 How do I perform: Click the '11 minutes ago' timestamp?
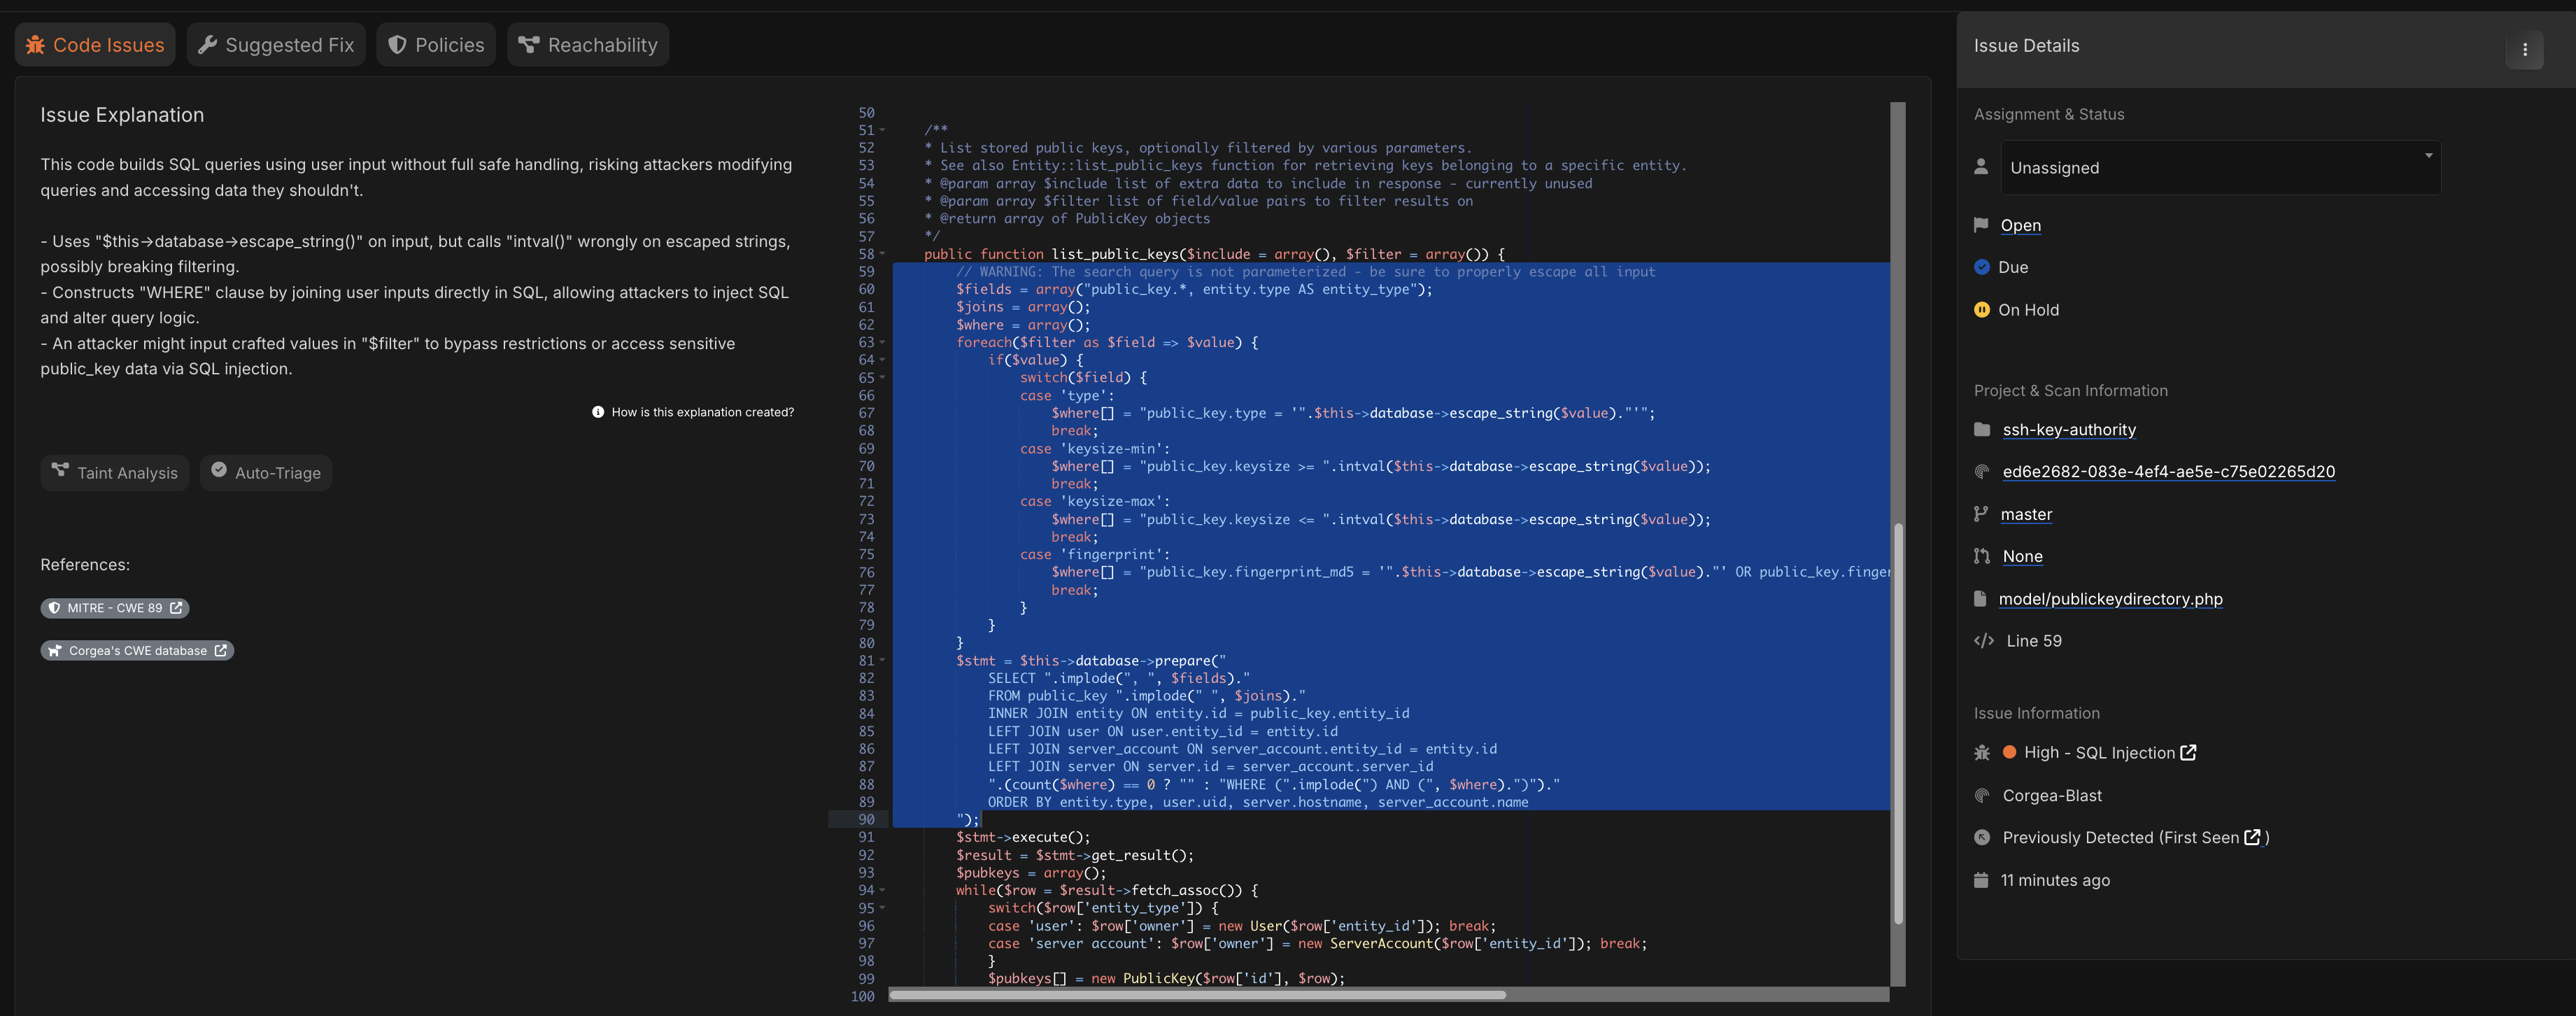tap(2055, 880)
